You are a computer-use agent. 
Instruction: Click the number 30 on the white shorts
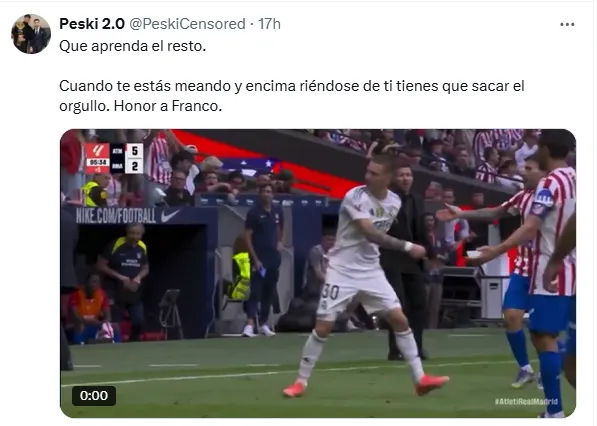(x=330, y=292)
